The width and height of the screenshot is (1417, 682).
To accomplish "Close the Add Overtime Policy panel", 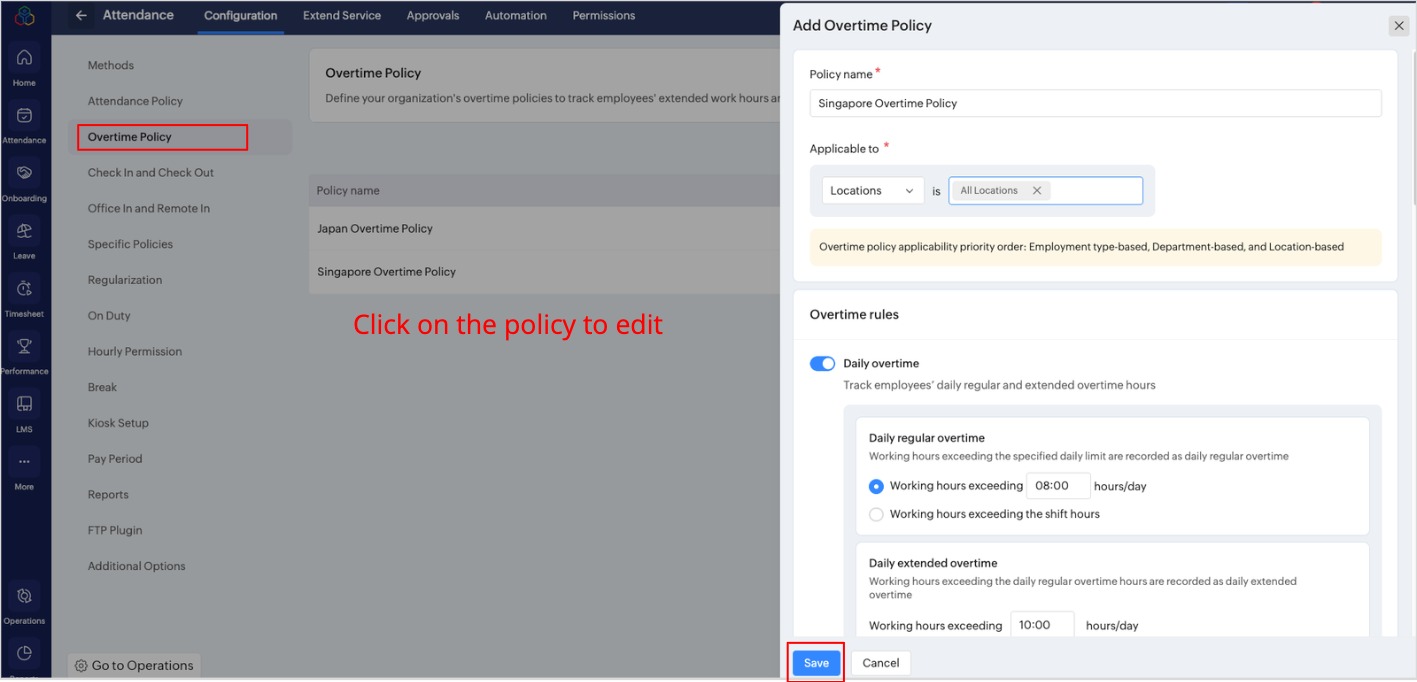I will tap(1398, 26).
